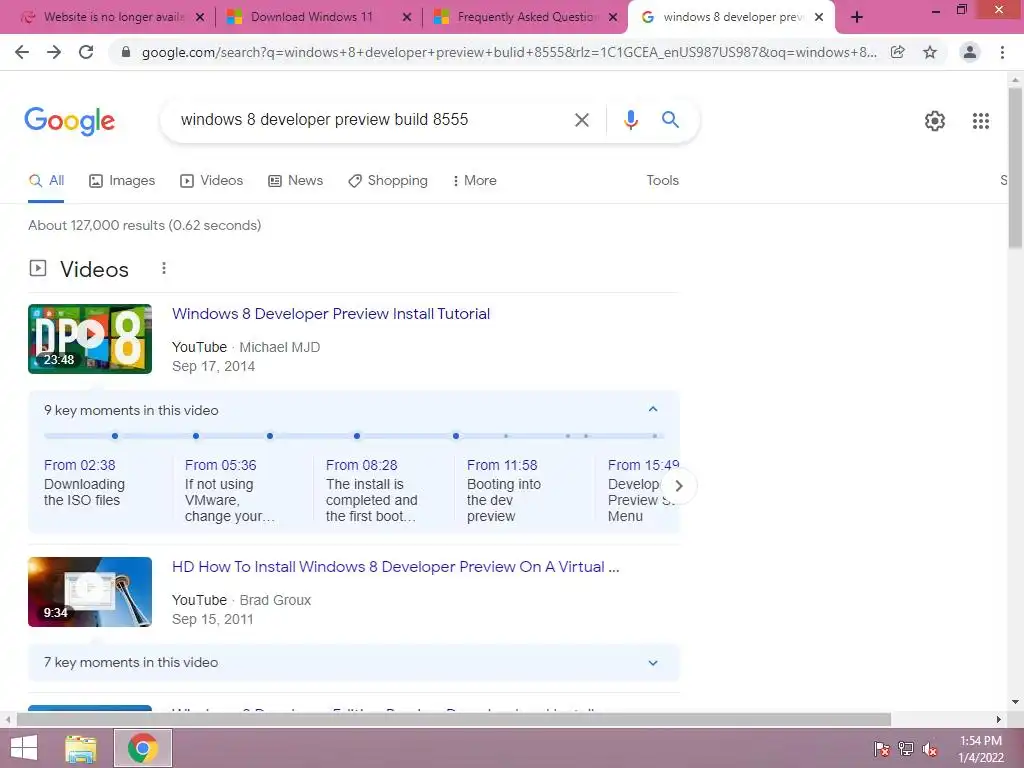Open a new browser tab
1024x768 pixels.
[x=857, y=17]
